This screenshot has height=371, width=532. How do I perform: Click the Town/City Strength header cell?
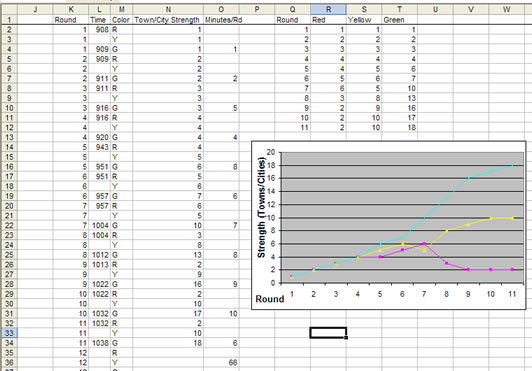[167, 20]
